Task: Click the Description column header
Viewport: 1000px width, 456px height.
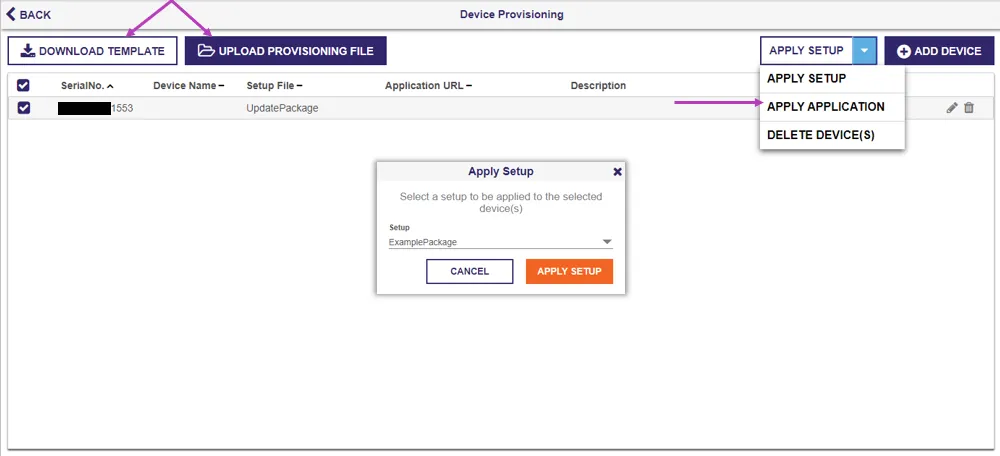Action: tap(598, 85)
